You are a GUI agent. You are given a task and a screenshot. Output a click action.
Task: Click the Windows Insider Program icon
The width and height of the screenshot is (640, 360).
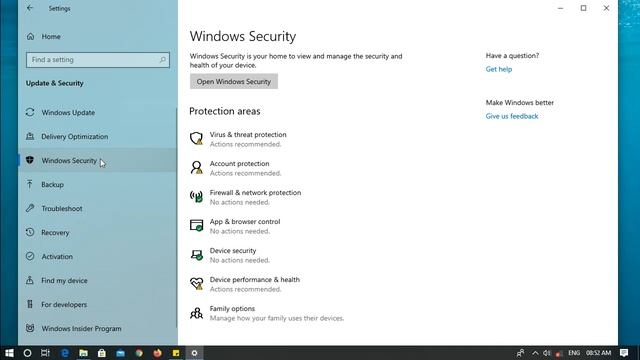tap(30, 328)
